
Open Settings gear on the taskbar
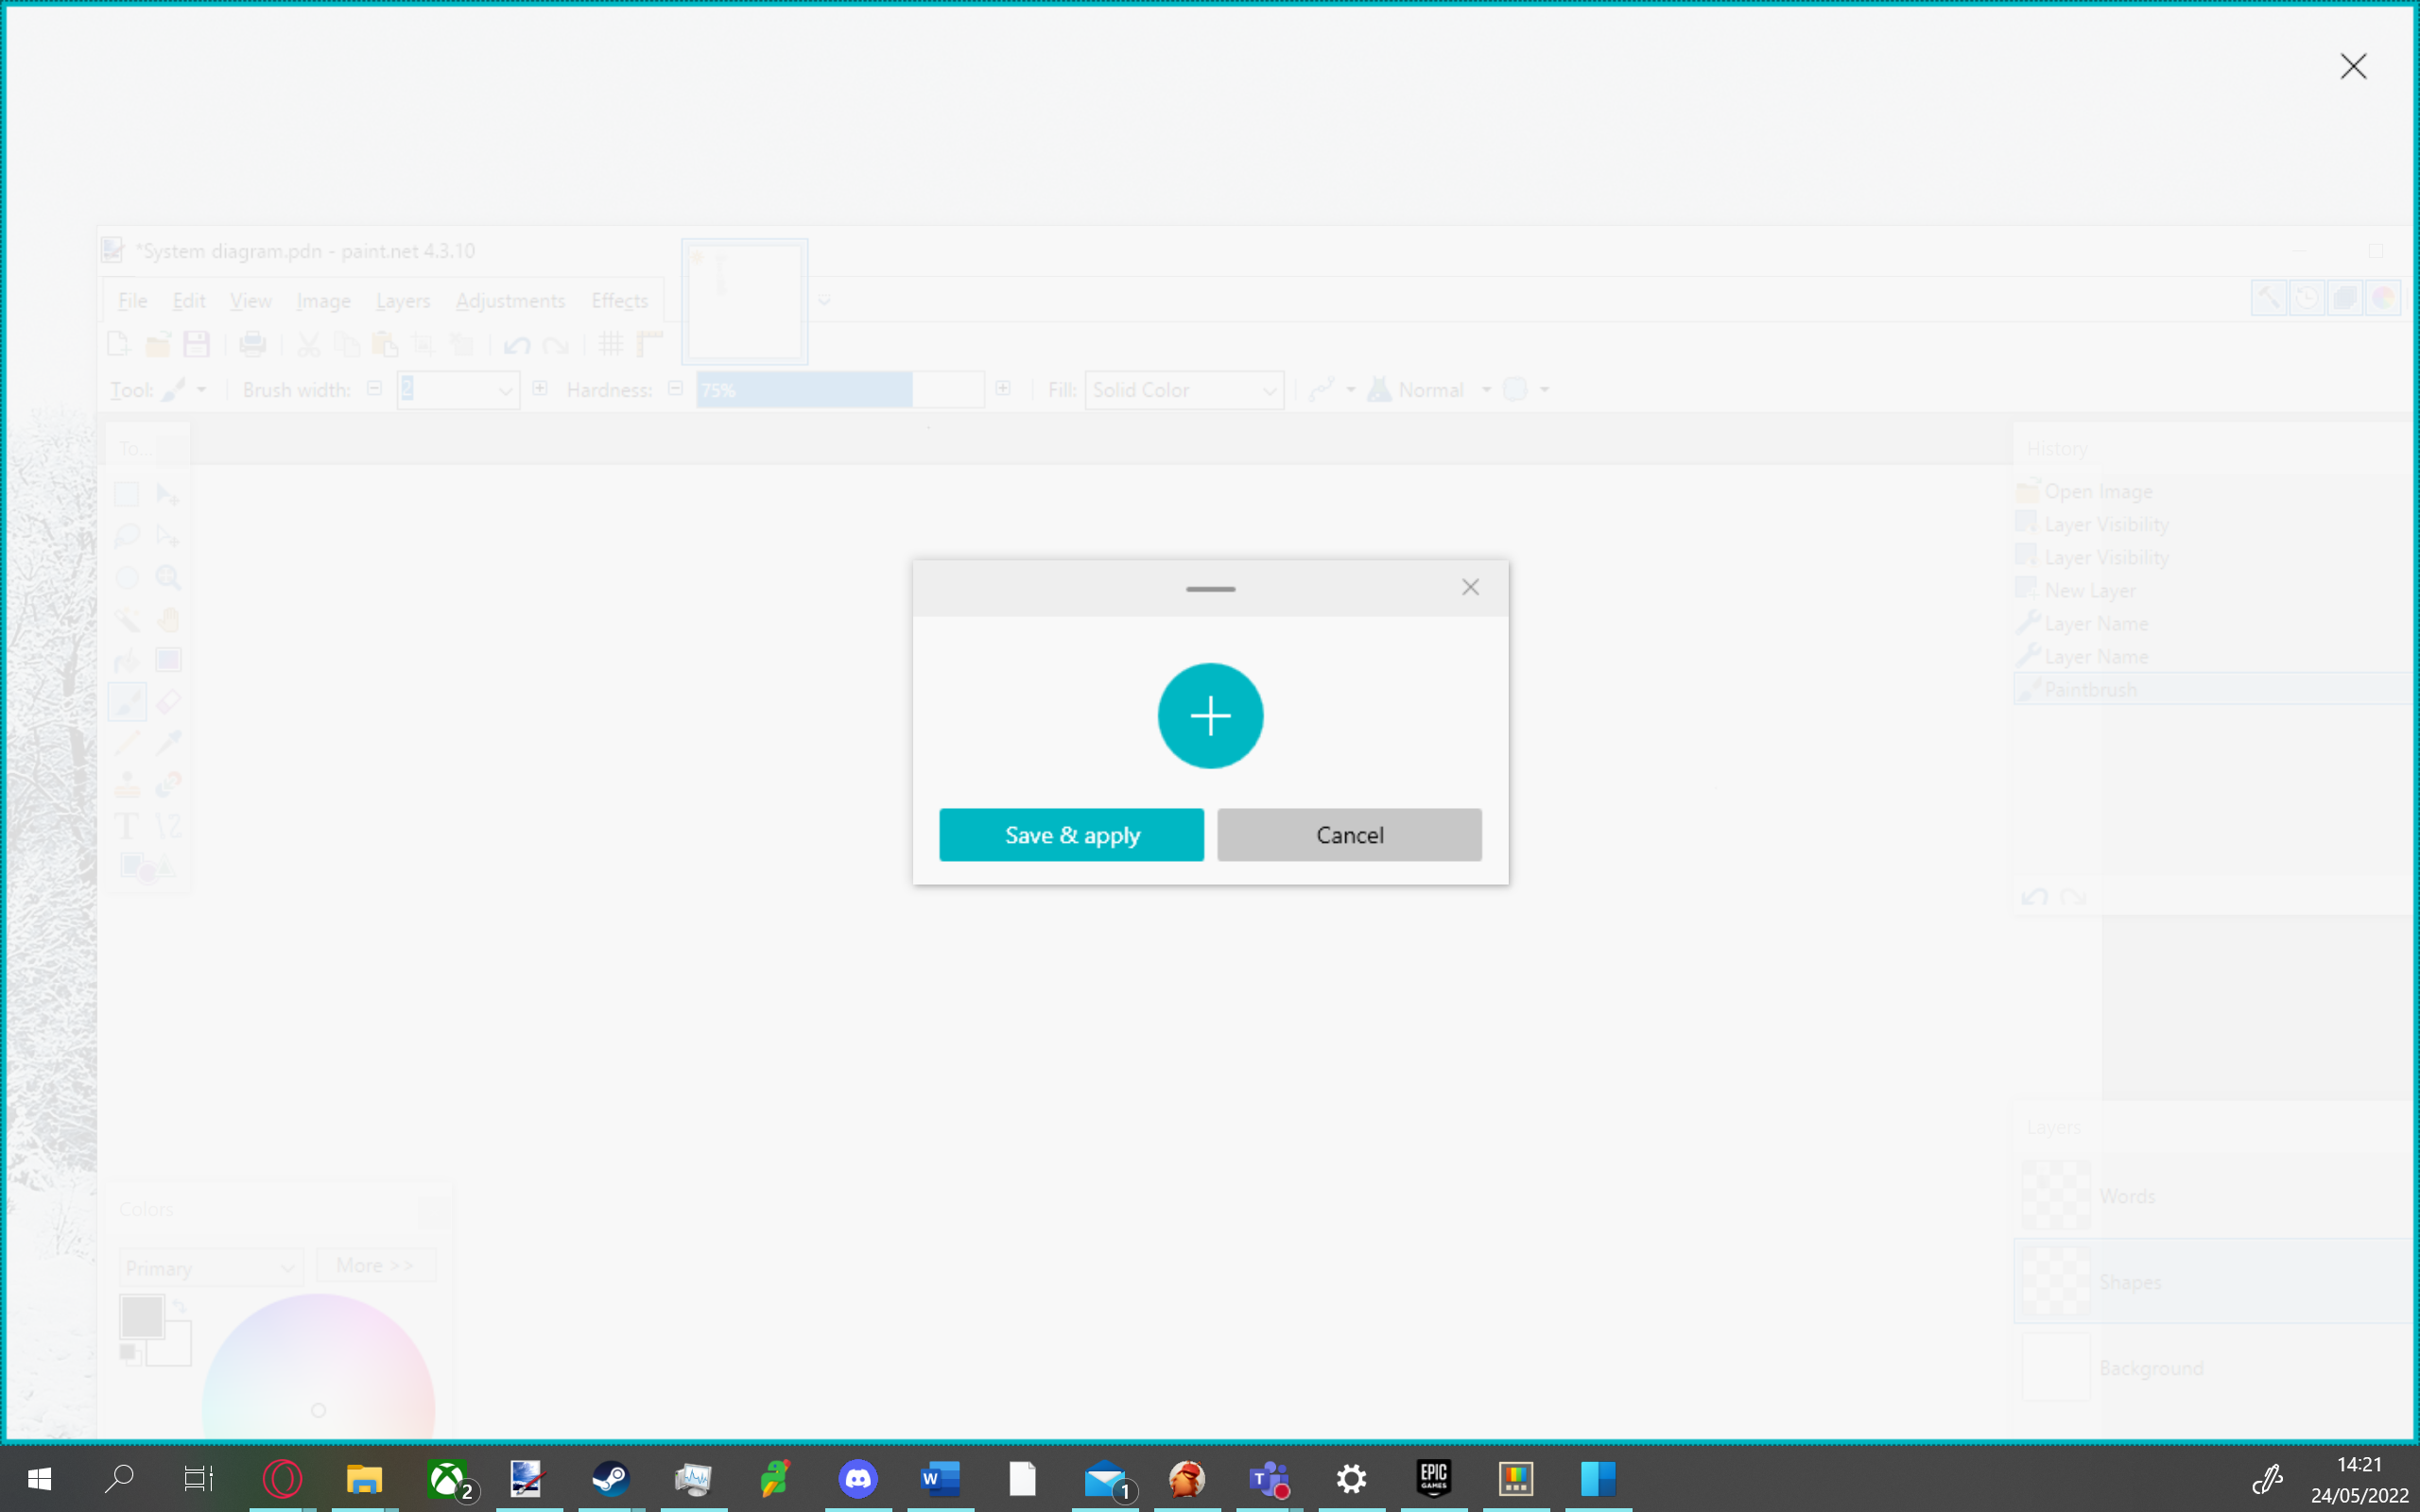[x=1351, y=1478]
